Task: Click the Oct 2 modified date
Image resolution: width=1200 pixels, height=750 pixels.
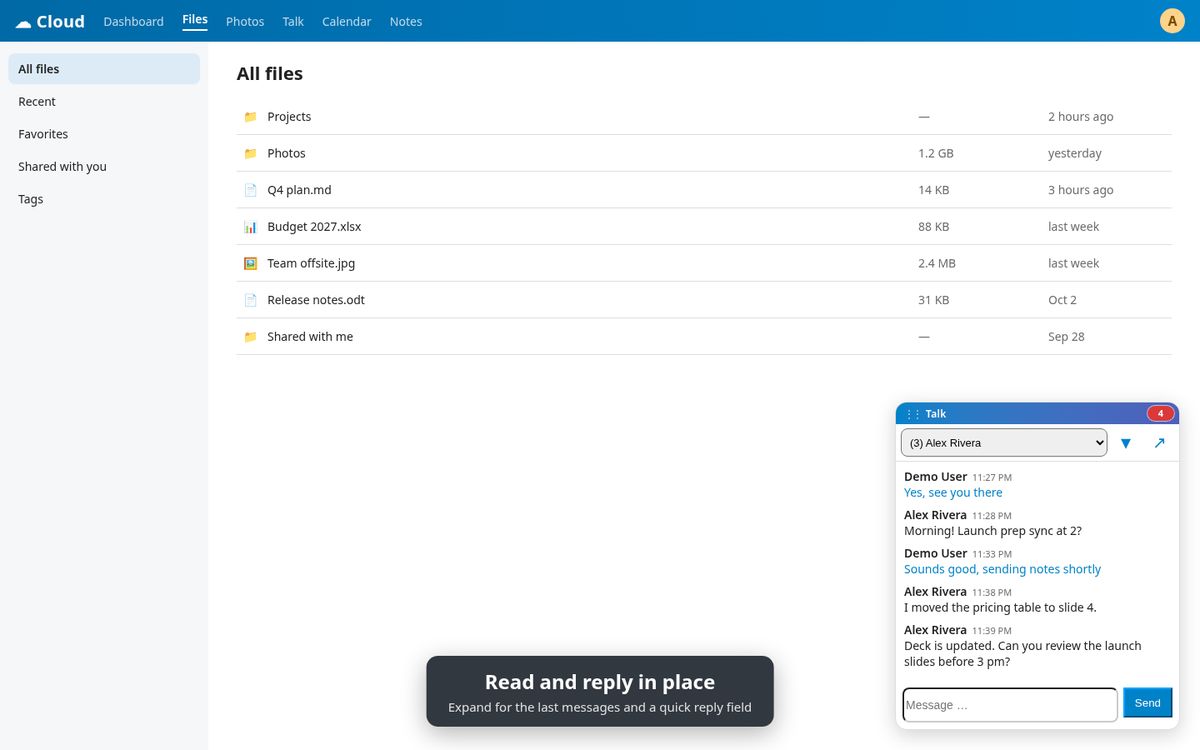Action: [1062, 300]
